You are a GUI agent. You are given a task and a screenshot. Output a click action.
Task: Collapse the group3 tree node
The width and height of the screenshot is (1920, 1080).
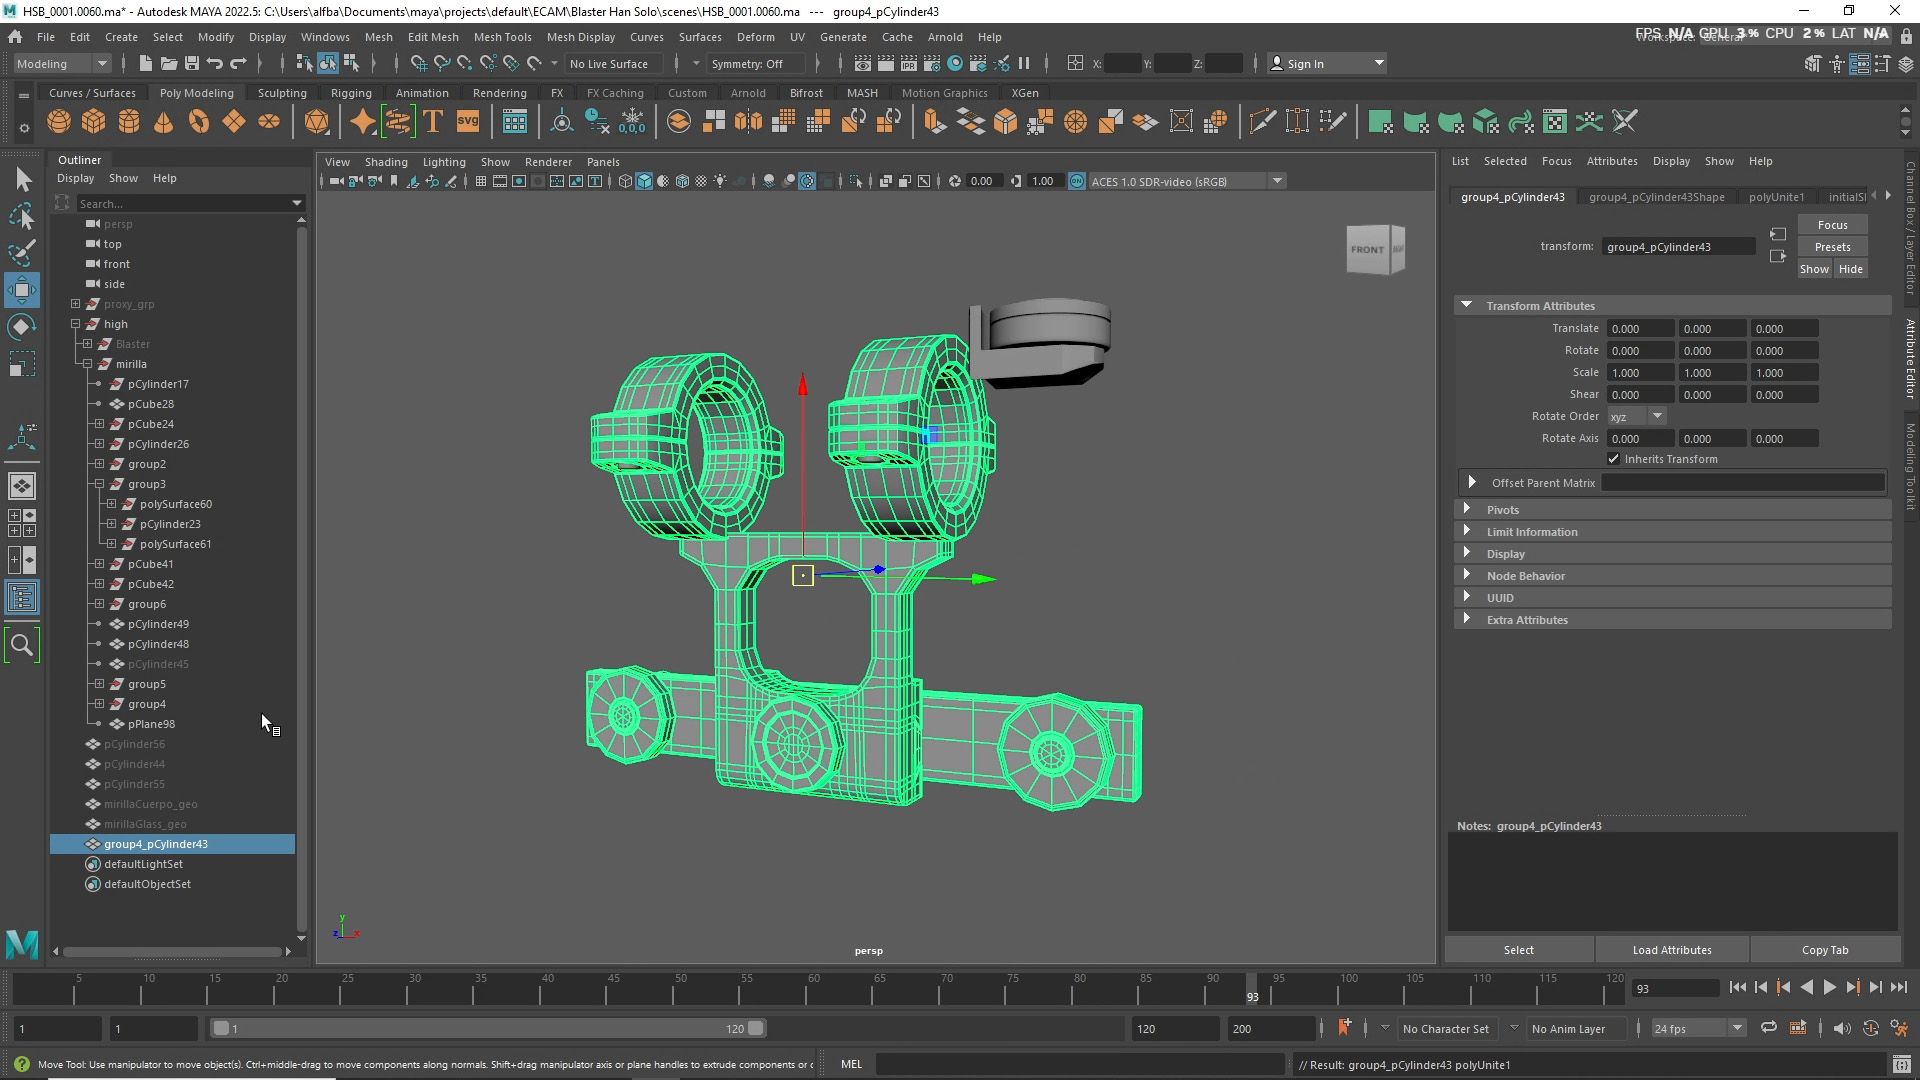pyautogui.click(x=100, y=484)
